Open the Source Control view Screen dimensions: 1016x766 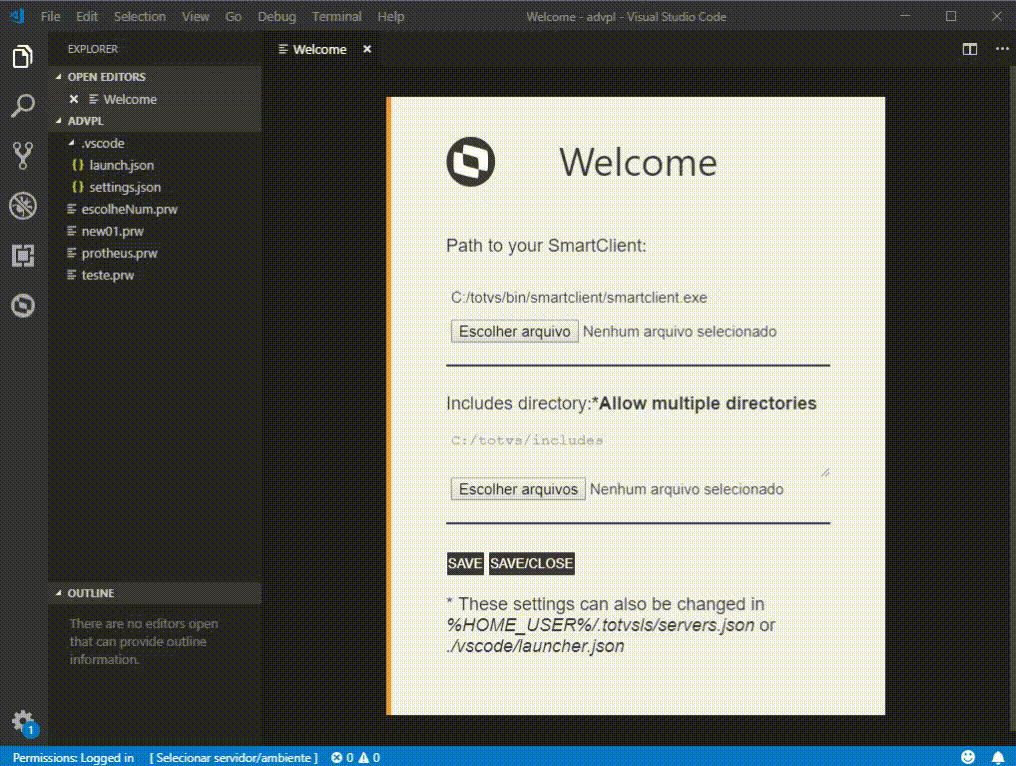click(x=23, y=156)
